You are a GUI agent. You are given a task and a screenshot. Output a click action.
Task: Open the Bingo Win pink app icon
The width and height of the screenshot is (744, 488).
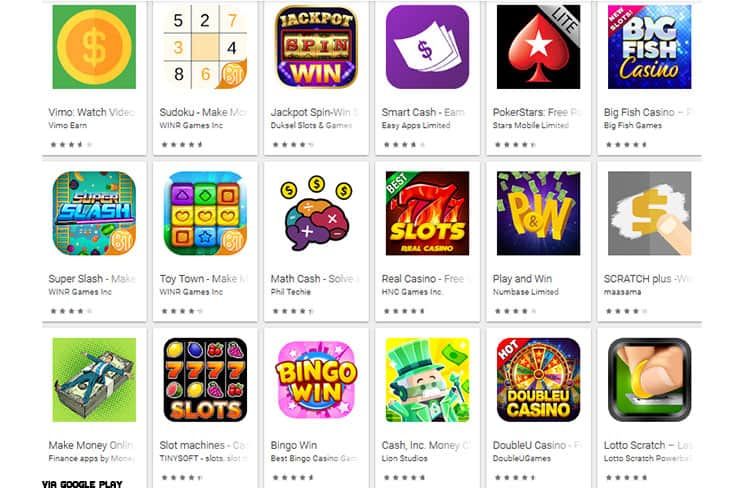point(316,380)
